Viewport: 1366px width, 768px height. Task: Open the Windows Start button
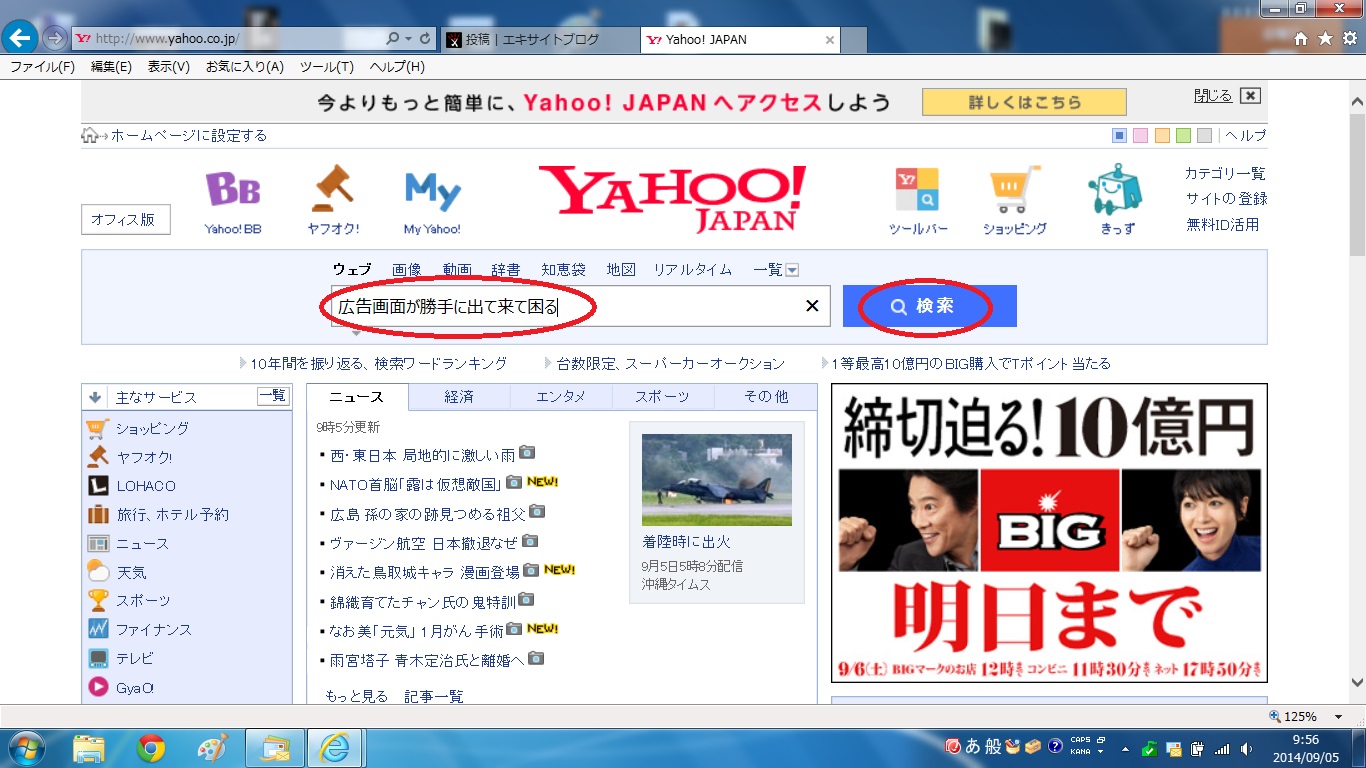[25, 747]
